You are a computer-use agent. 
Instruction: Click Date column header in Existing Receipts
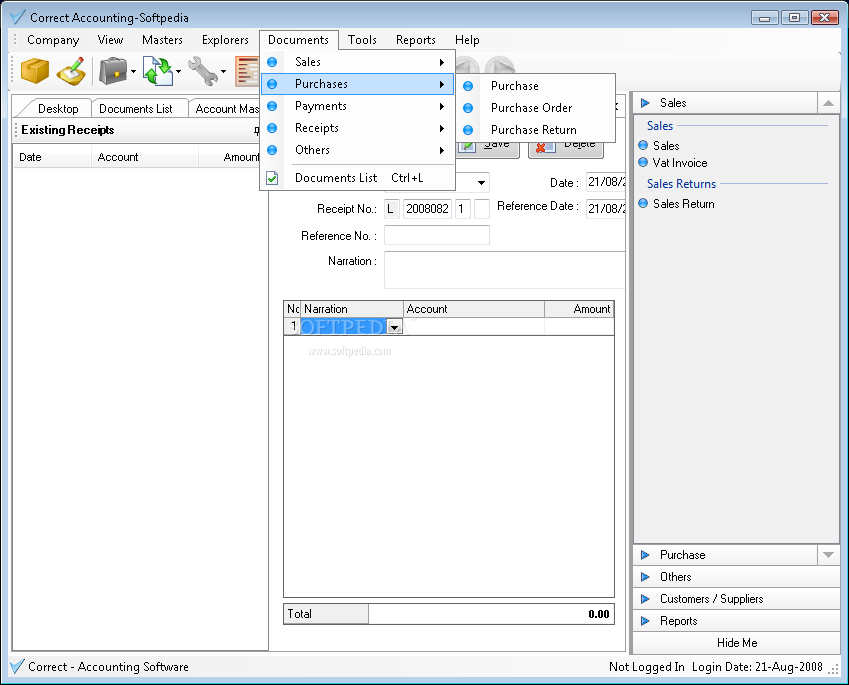coord(52,157)
